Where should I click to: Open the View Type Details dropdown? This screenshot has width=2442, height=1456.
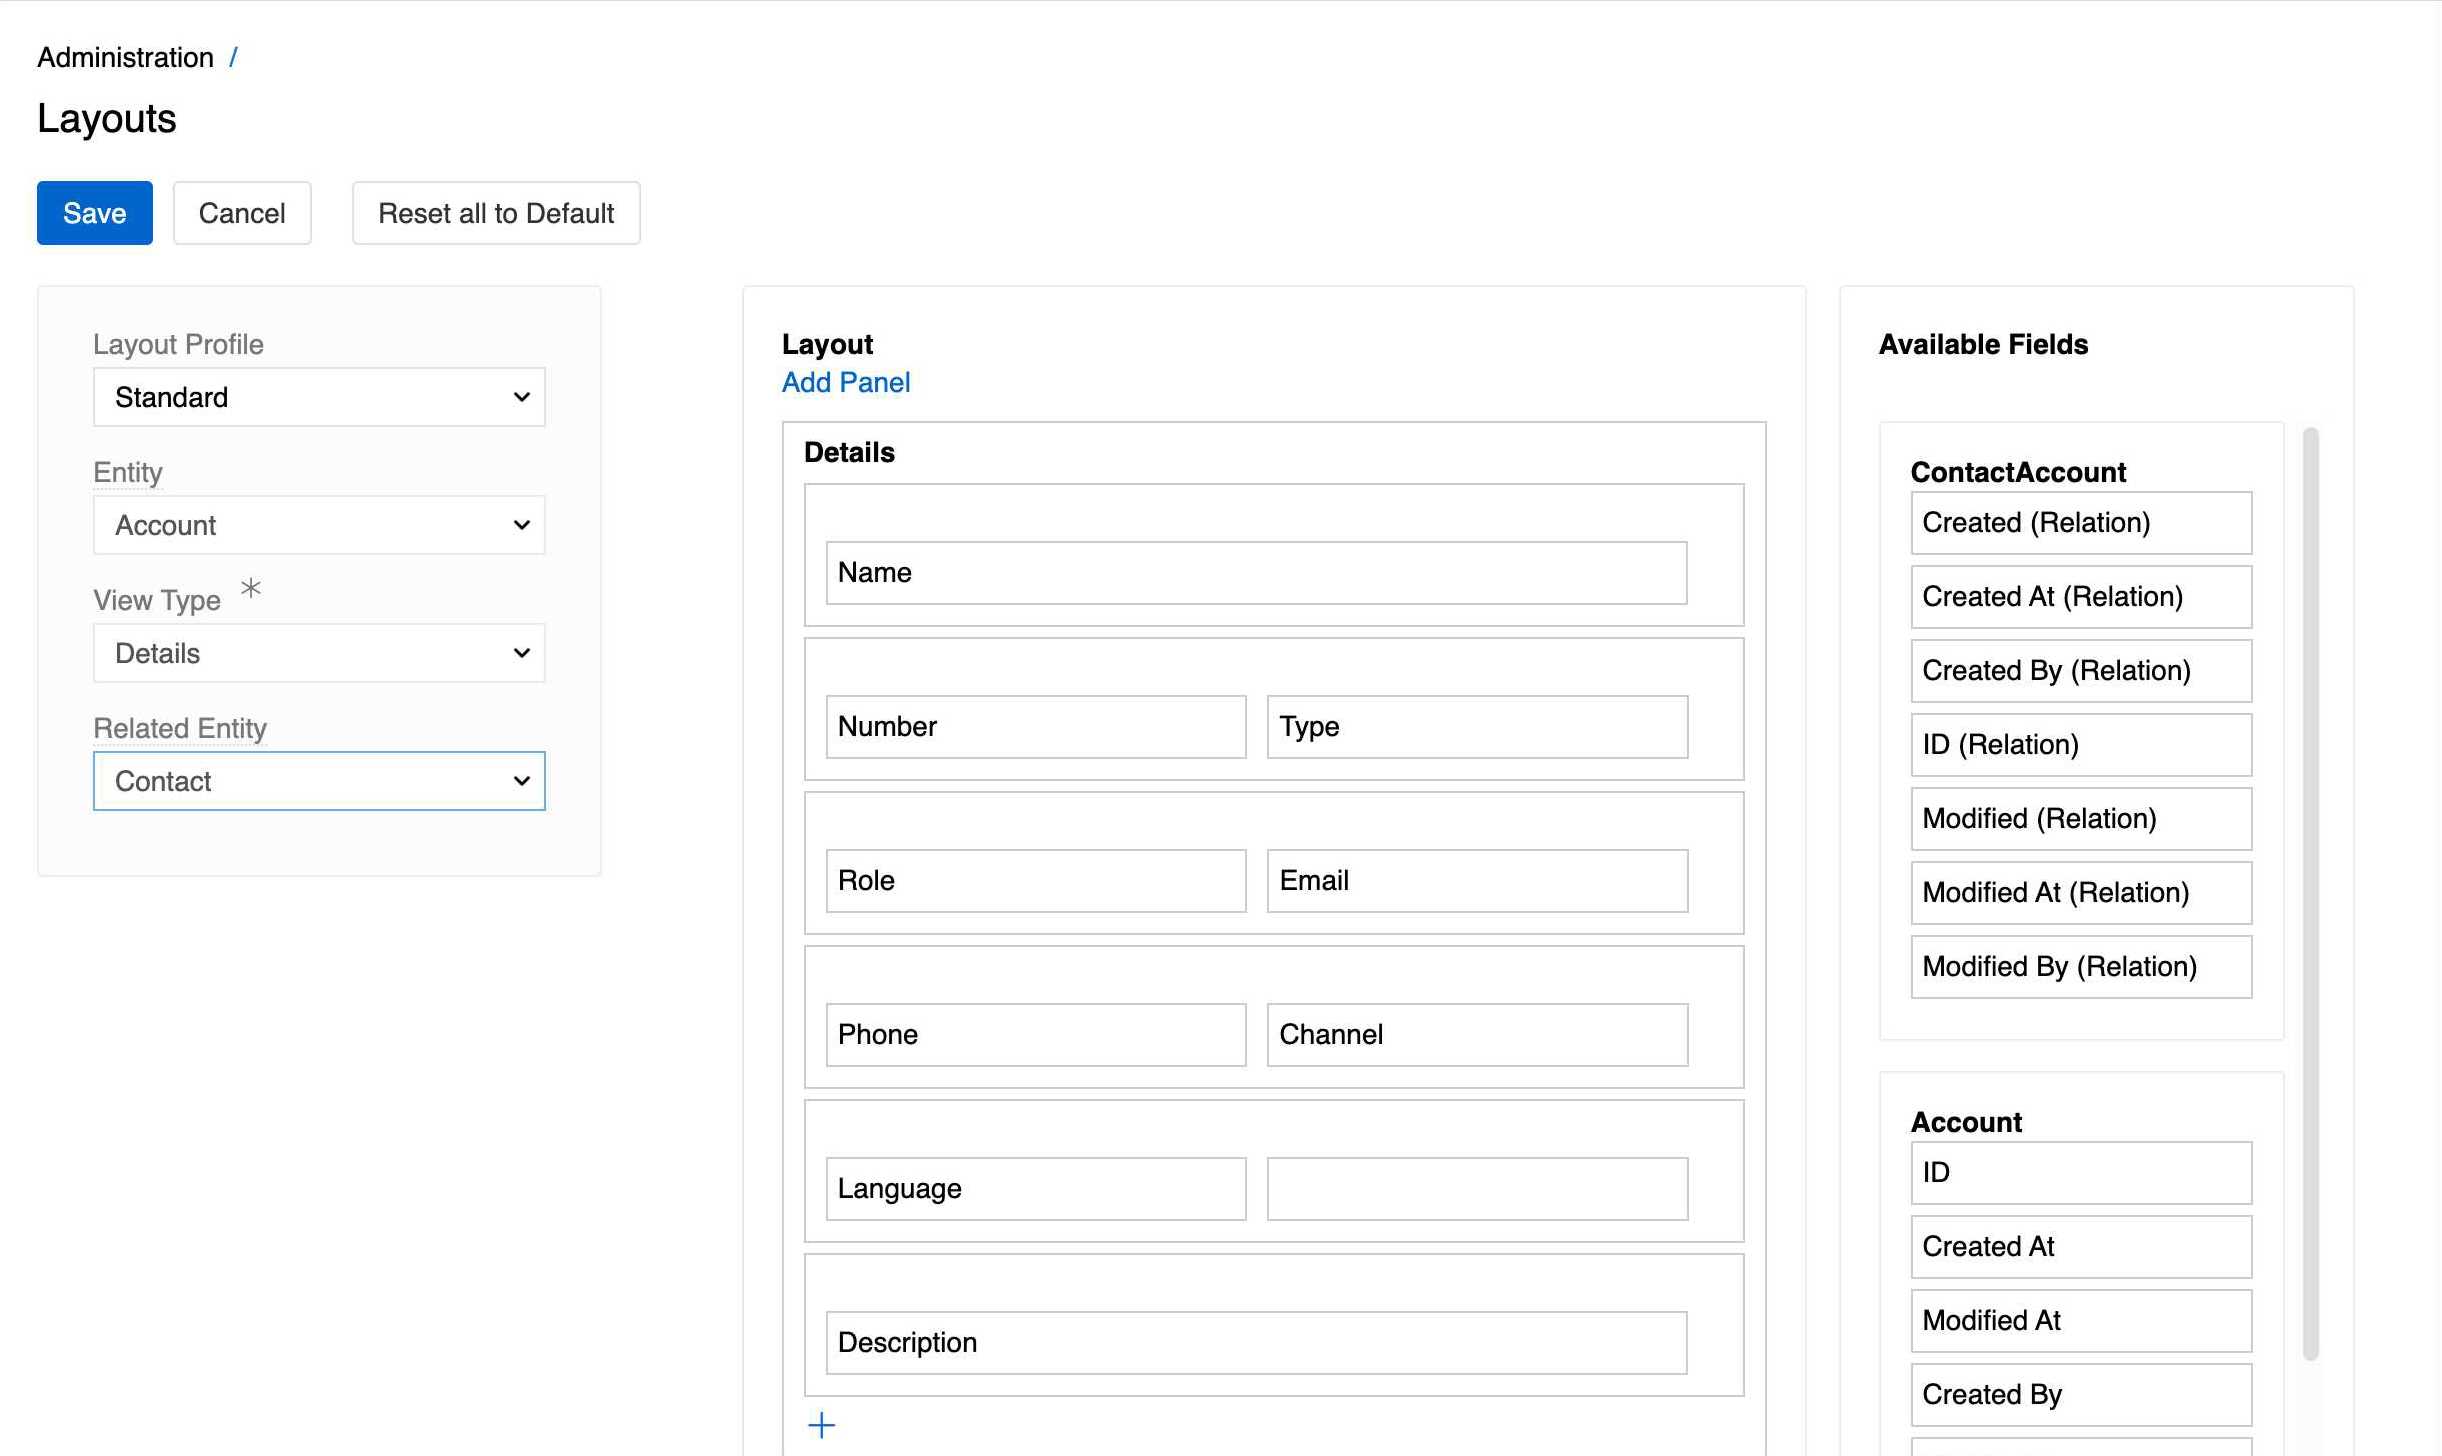[x=319, y=653]
